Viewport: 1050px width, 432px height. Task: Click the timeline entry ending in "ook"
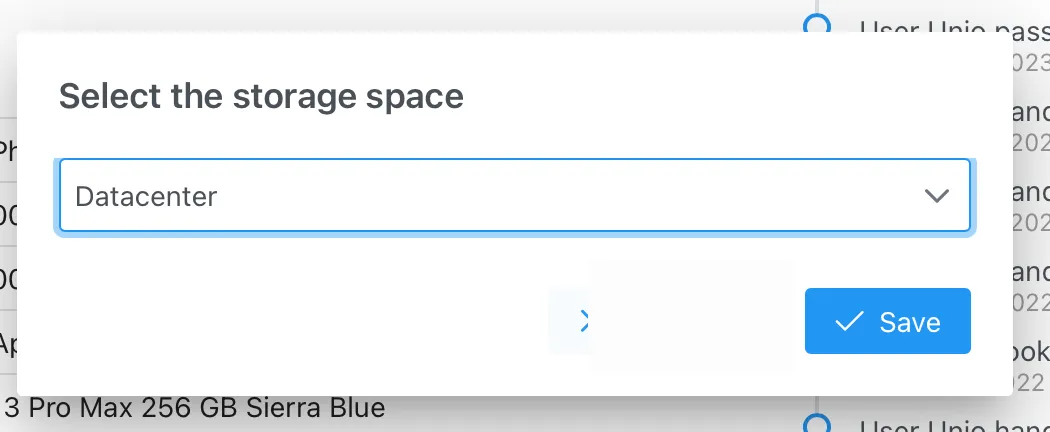tap(1030, 352)
